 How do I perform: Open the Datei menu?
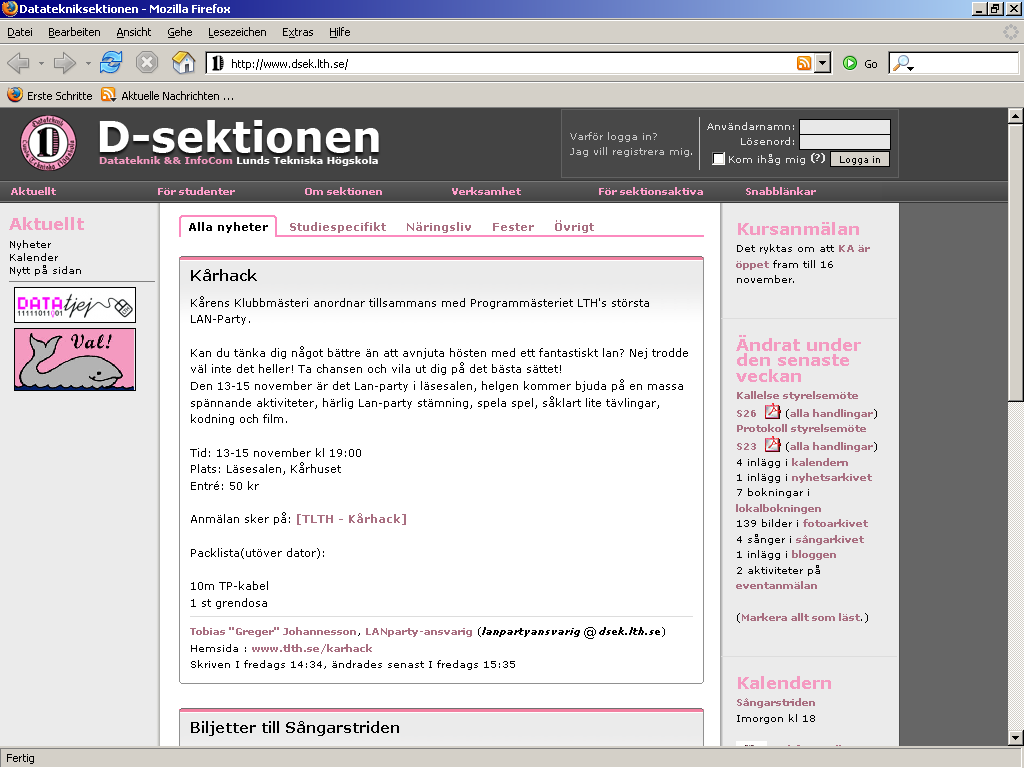[20, 32]
